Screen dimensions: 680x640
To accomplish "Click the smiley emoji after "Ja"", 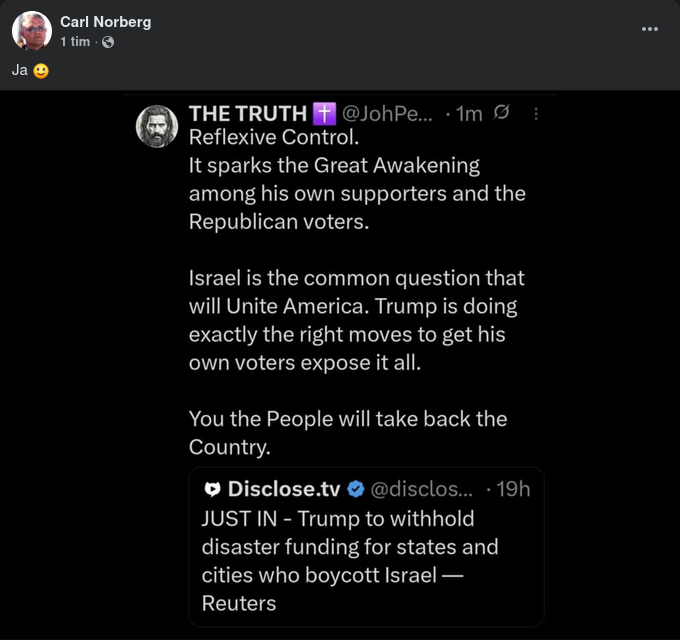I will [x=41, y=72].
